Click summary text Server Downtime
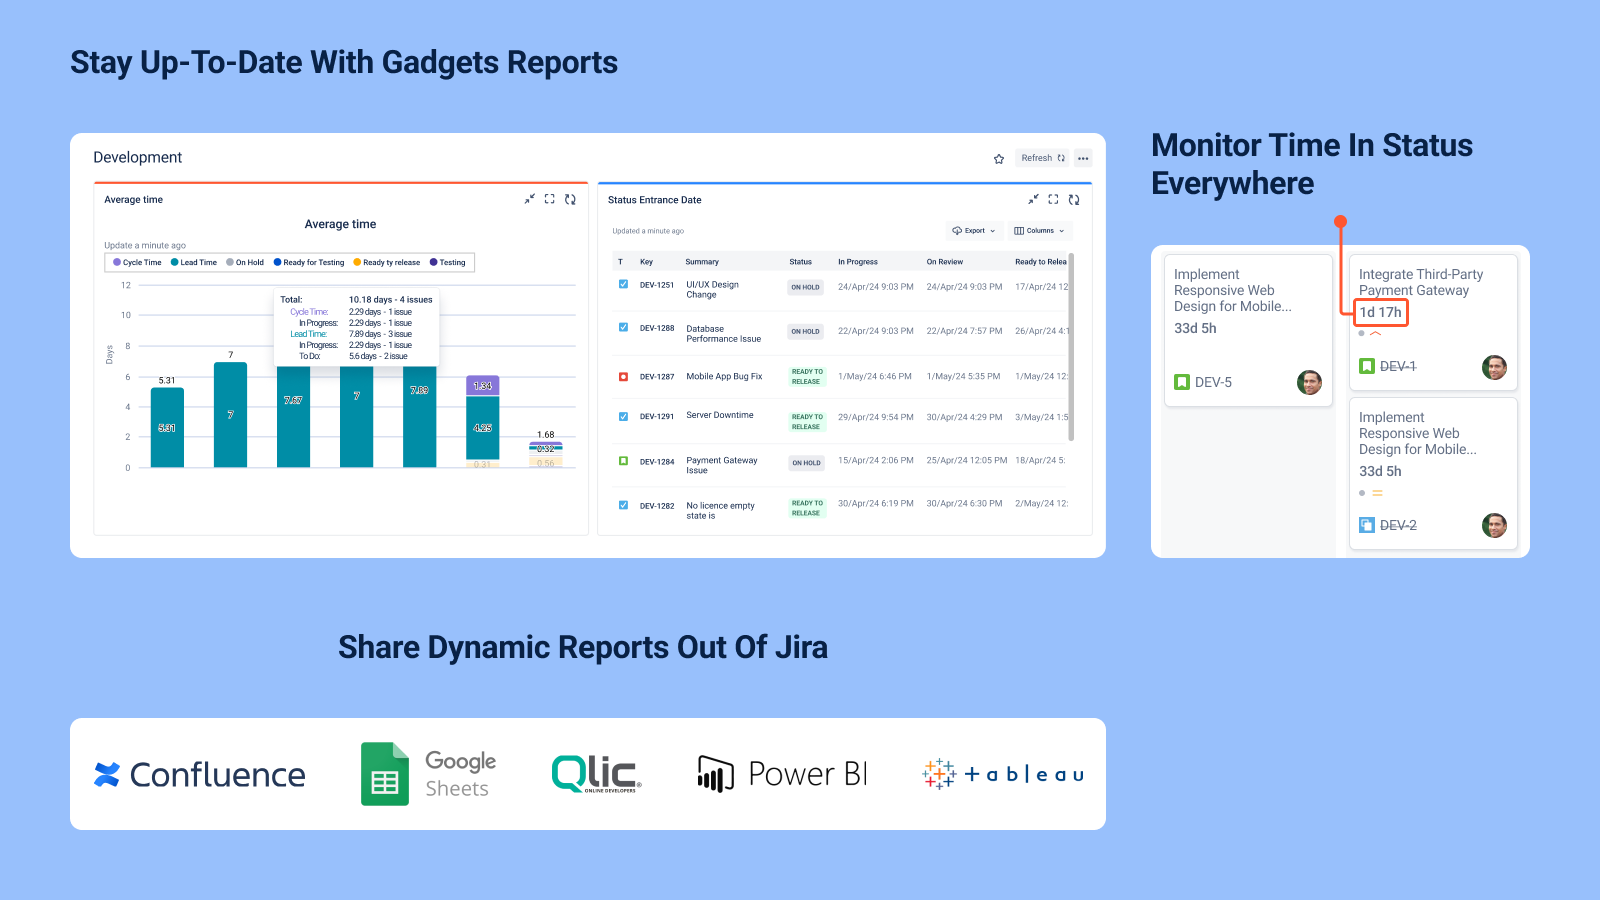The image size is (1600, 900). pos(720,415)
